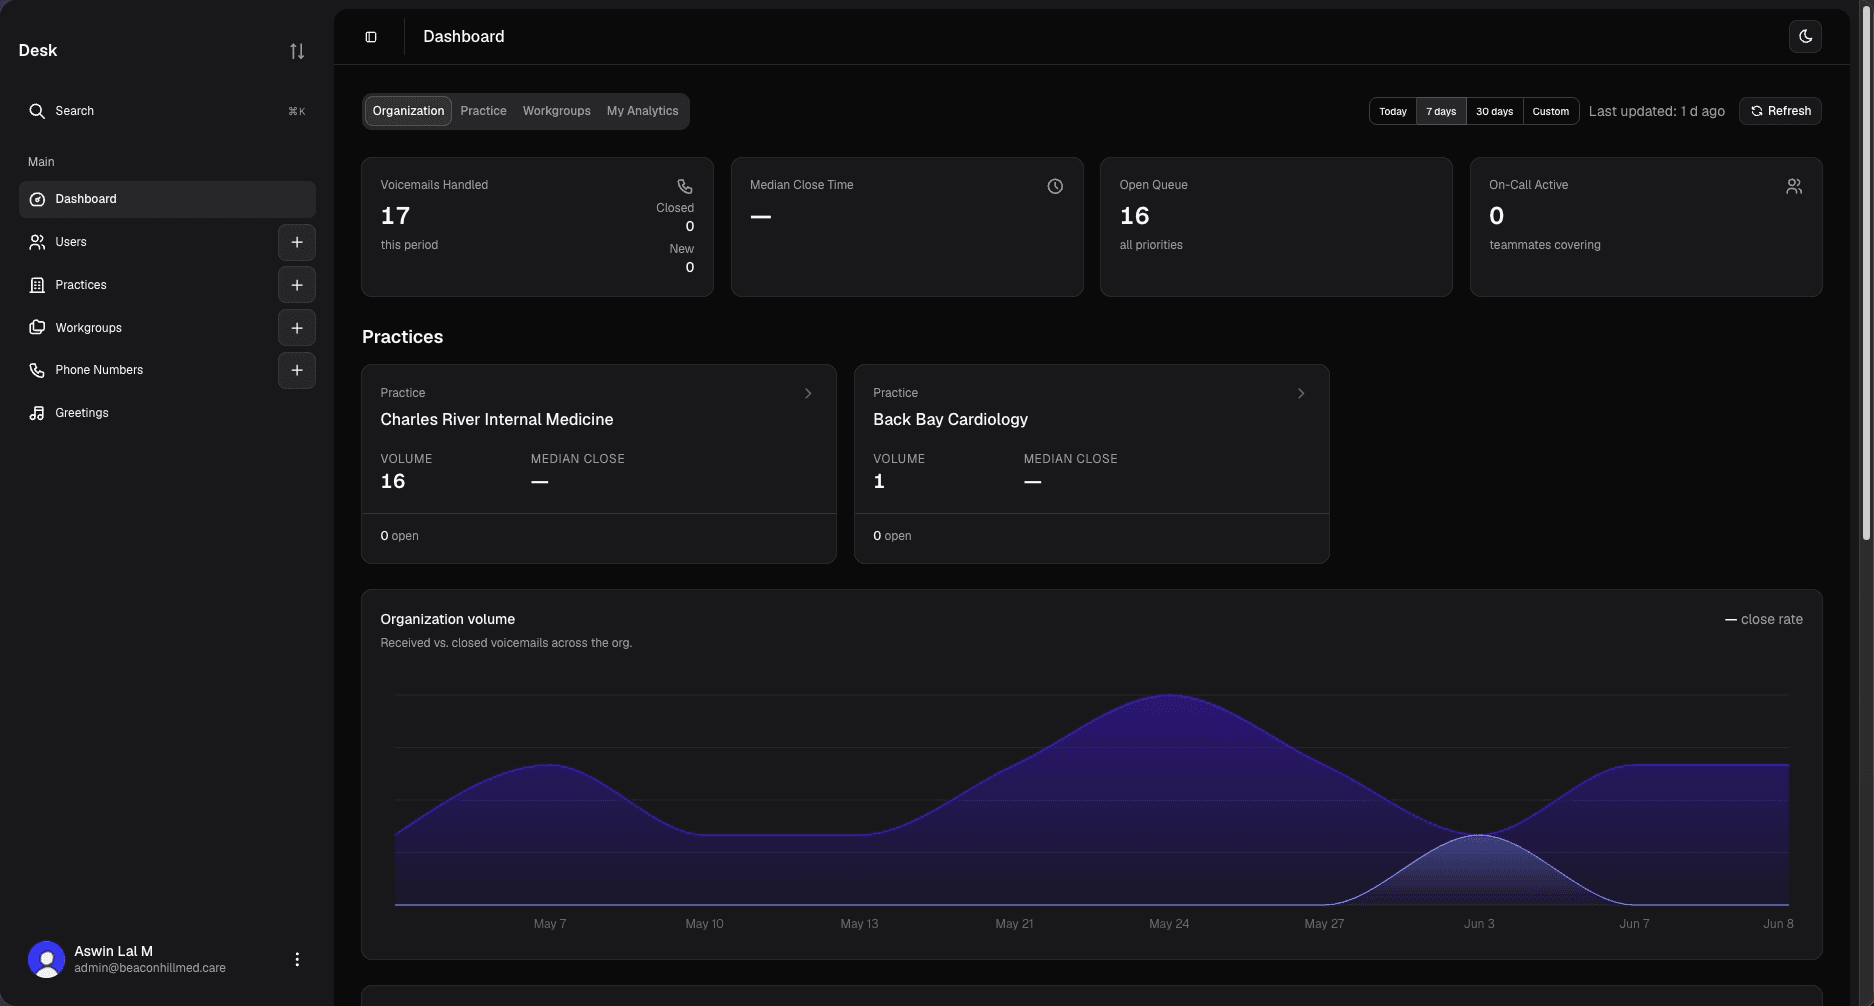Expand Back Bay Cardiology chevron
Viewport: 1874px width, 1006px height.
tap(1301, 393)
